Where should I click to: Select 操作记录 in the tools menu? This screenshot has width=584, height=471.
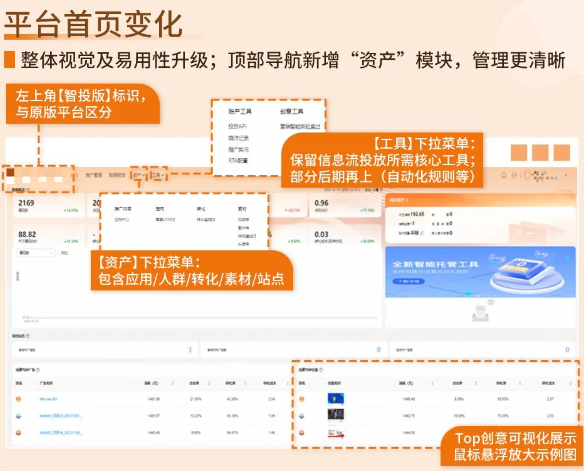click(x=238, y=138)
